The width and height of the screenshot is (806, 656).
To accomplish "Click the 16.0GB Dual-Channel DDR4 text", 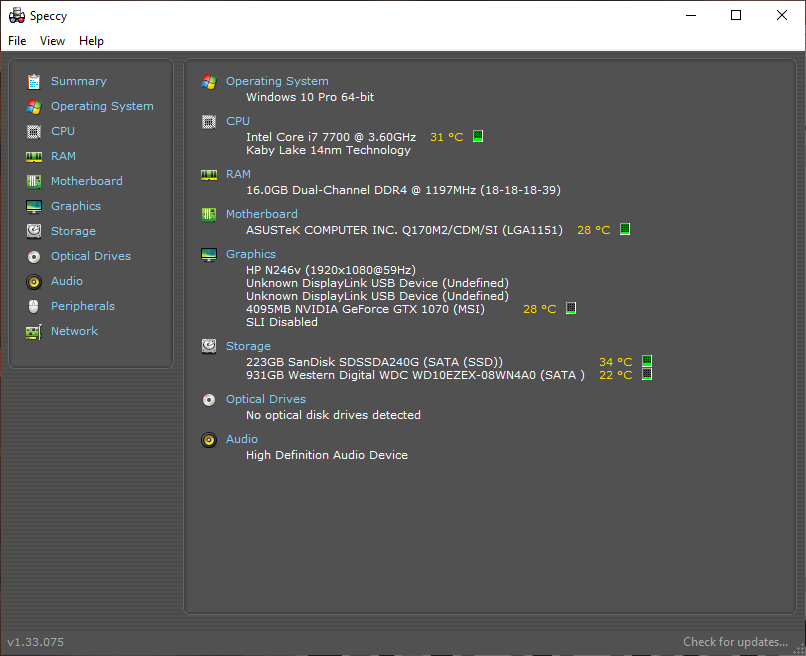I will (x=403, y=190).
